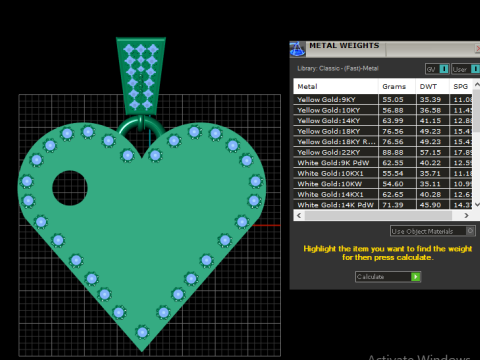
Task: Click the horizontal scroll left arrow
Action: [299, 215]
